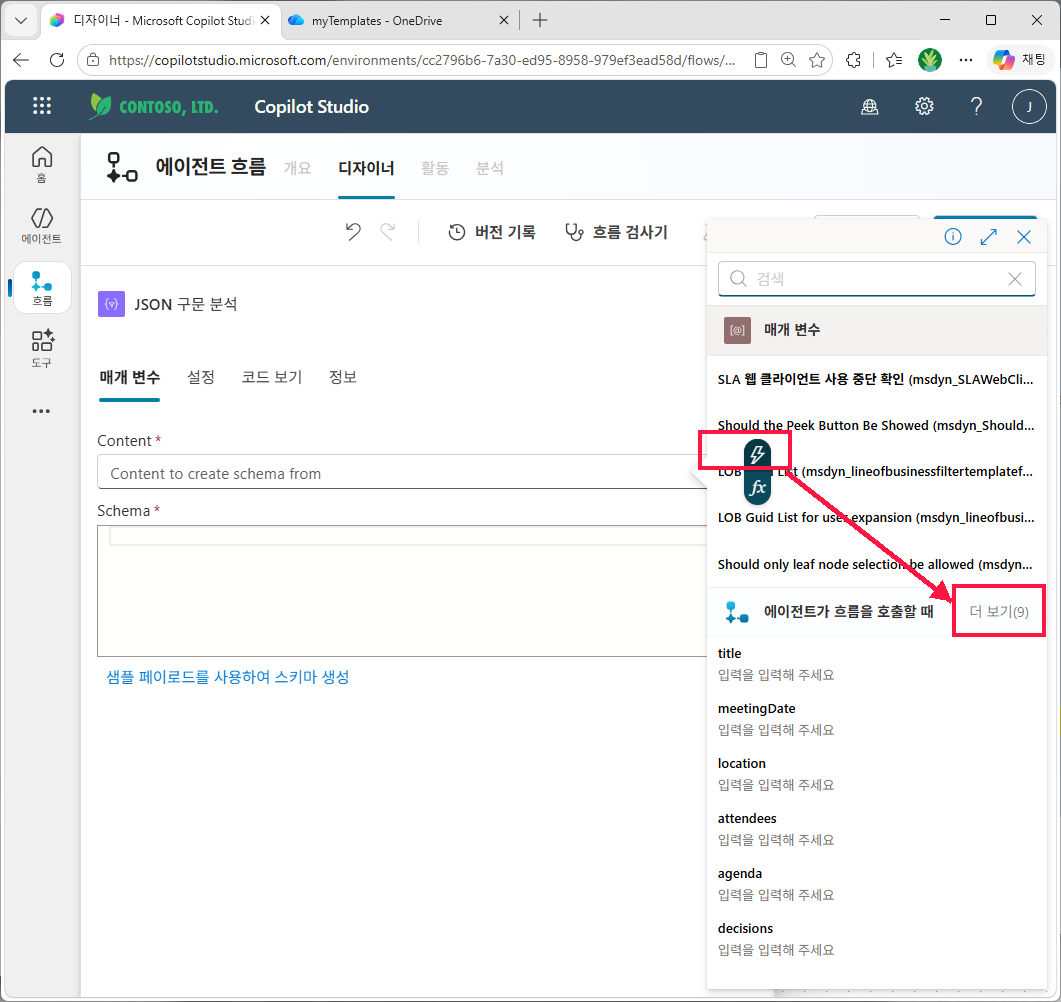Viewport: 1061px width, 1002px height.
Task: Select the meetingDate dynamic content item
Action: [x=876, y=719]
